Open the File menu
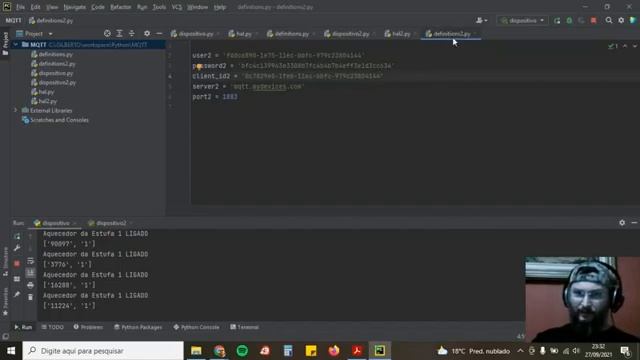Screen dimensions: 640x360 pos(20,7)
